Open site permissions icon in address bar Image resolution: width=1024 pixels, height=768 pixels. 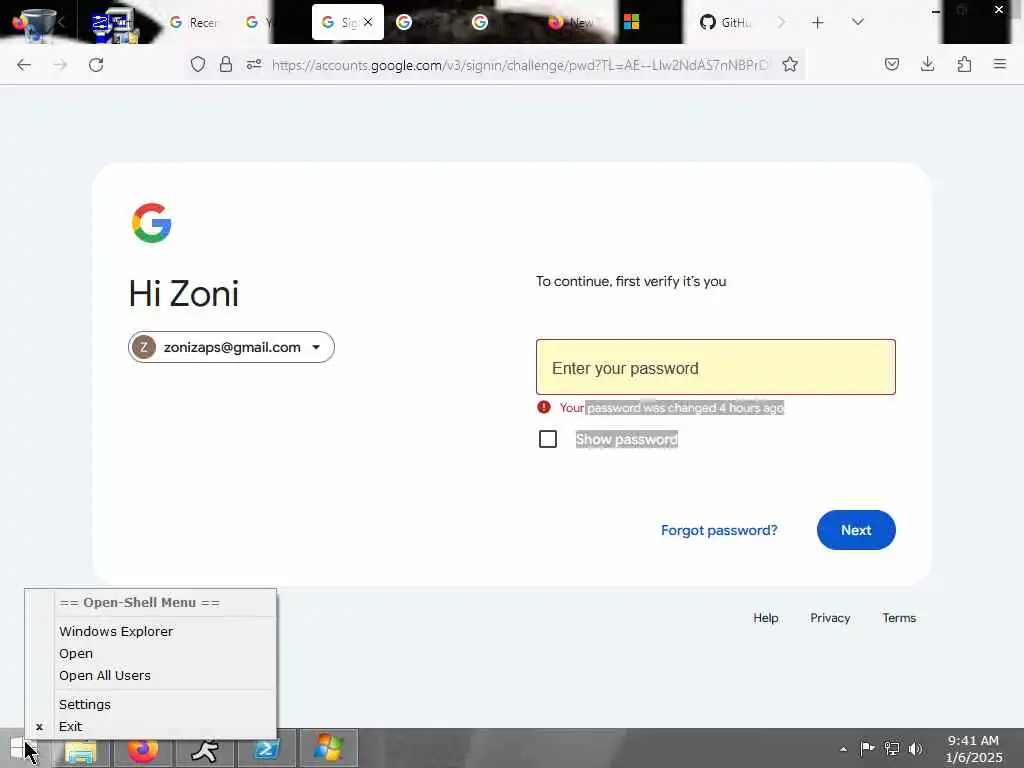pos(254,64)
